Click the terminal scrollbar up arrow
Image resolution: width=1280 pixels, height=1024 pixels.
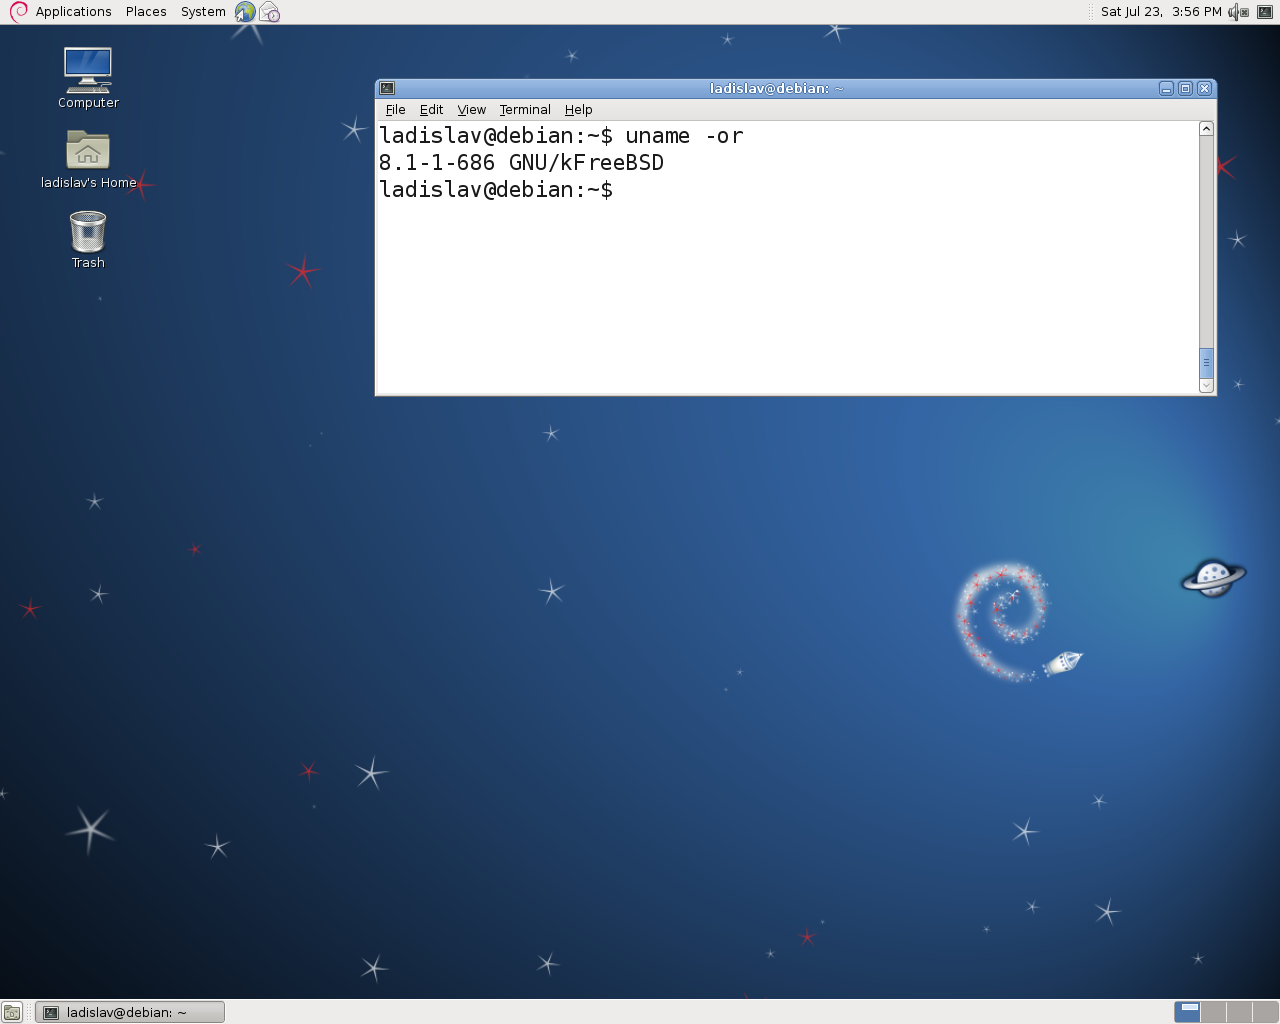pyautogui.click(x=1206, y=128)
